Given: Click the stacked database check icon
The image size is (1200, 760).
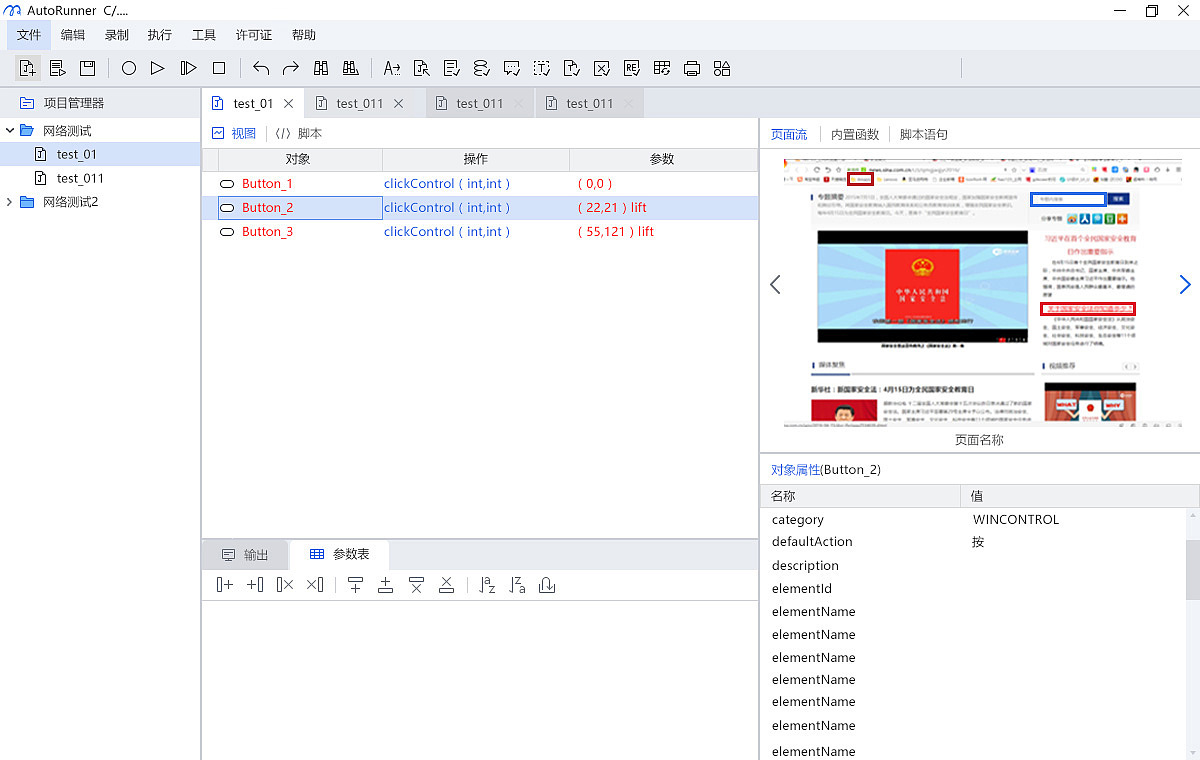Looking at the screenshot, I should 481,68.
